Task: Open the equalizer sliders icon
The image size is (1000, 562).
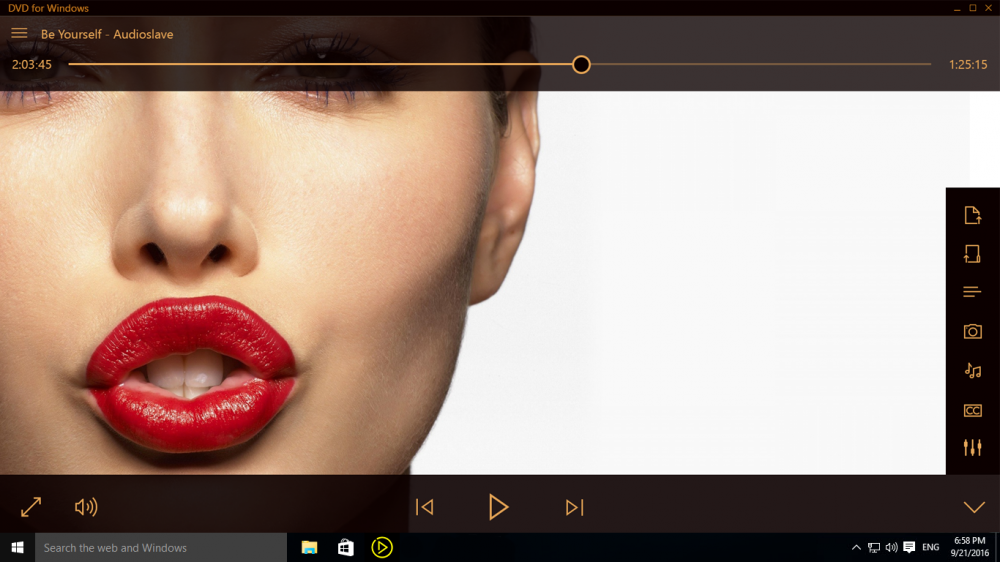Action: point(972,447)
